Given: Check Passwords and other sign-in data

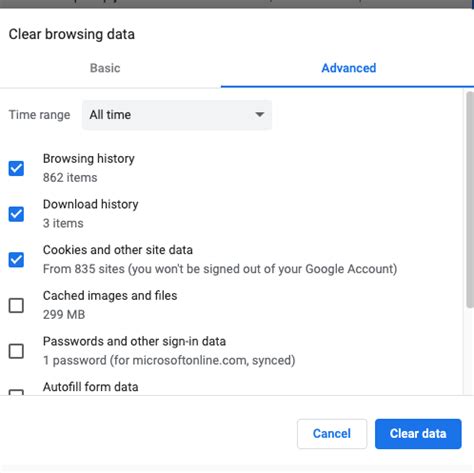Looking at the screenshot, I should coord(16,351).
